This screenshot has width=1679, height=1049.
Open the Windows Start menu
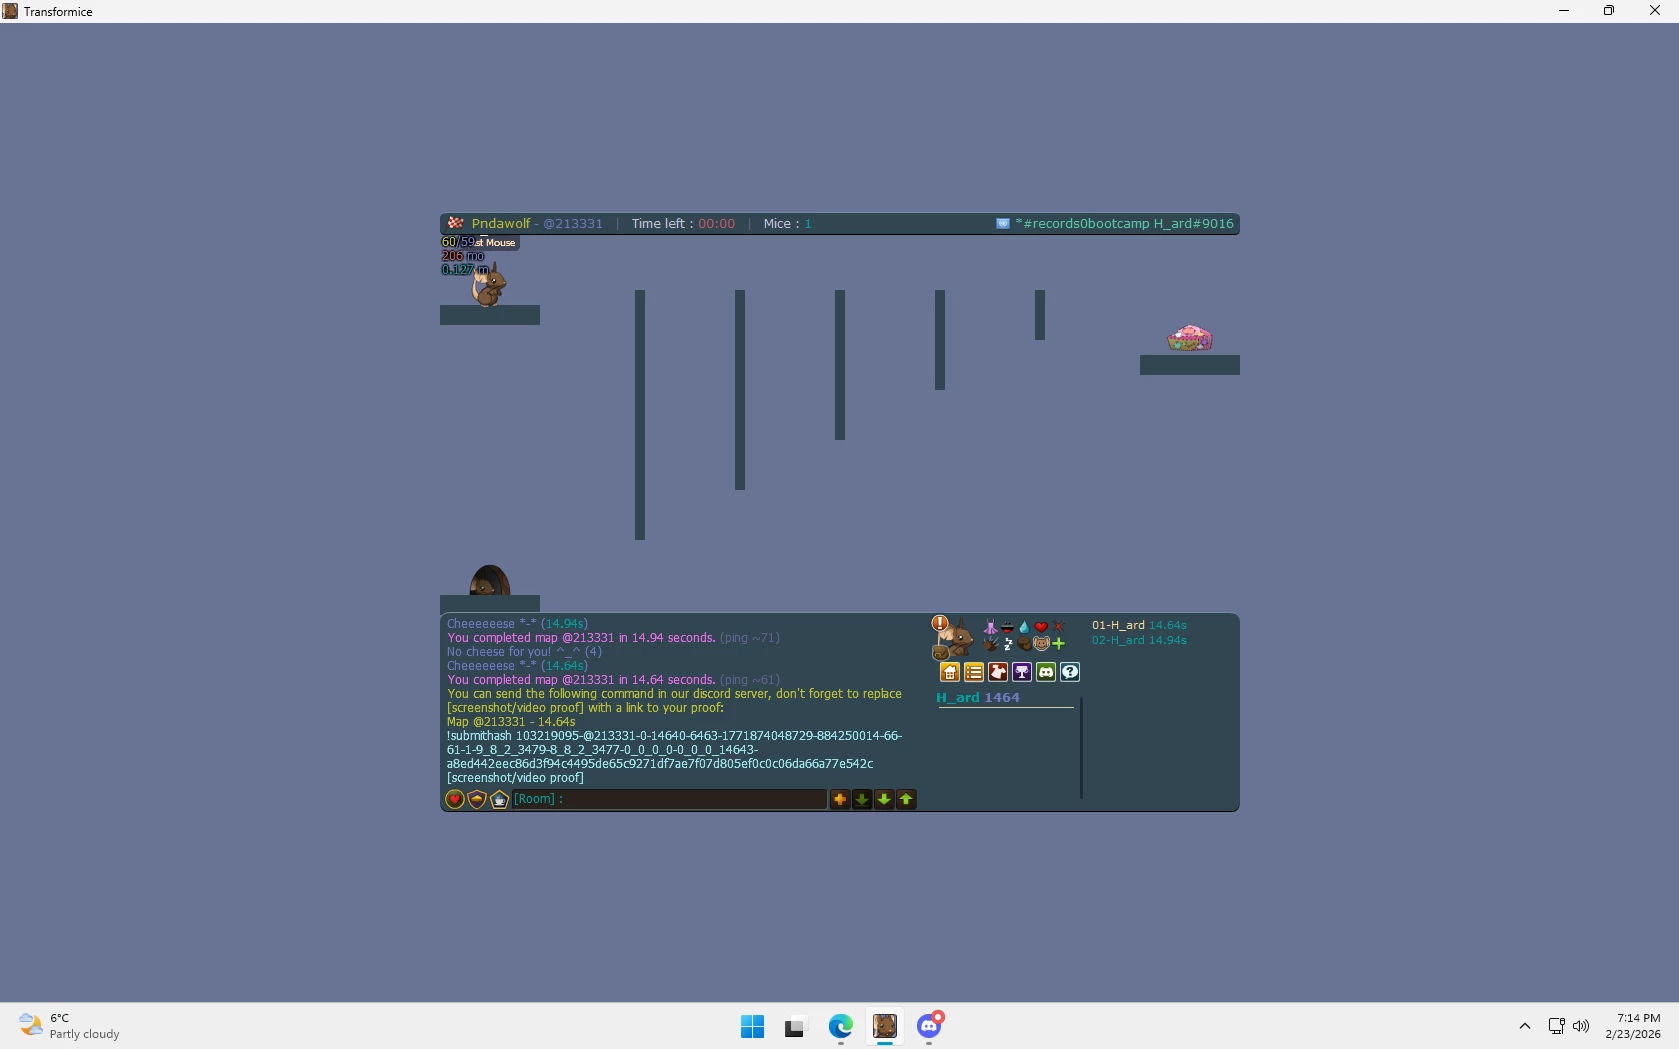pos(752,1026)
